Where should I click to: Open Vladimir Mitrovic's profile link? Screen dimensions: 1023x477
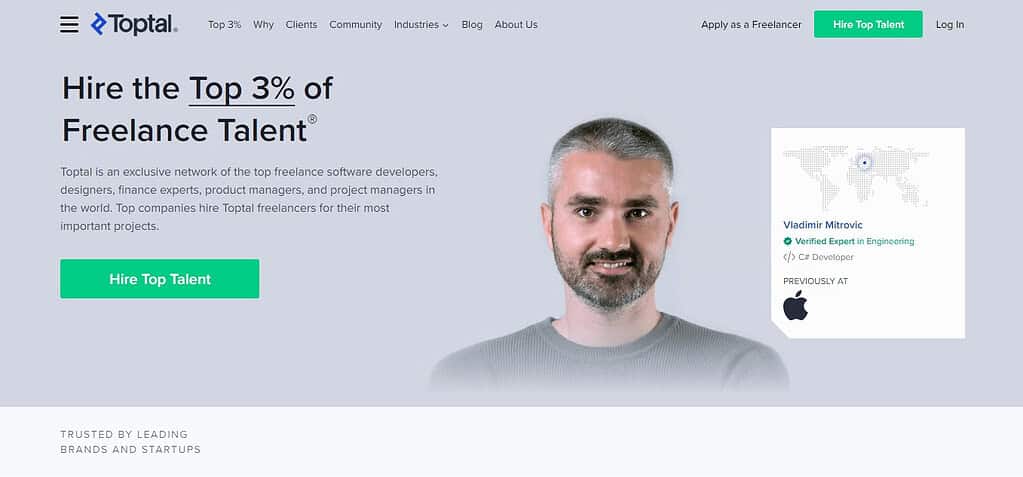pyautogui.click(x=823, y=225)
